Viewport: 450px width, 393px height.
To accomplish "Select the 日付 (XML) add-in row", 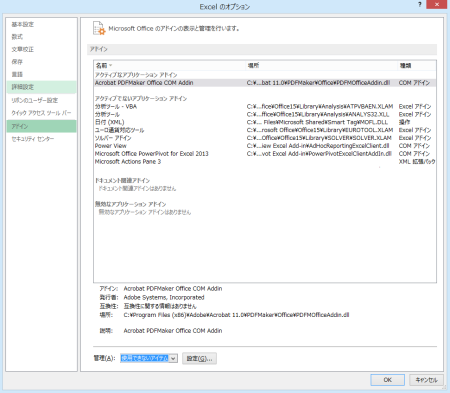I will pos(265,122).
